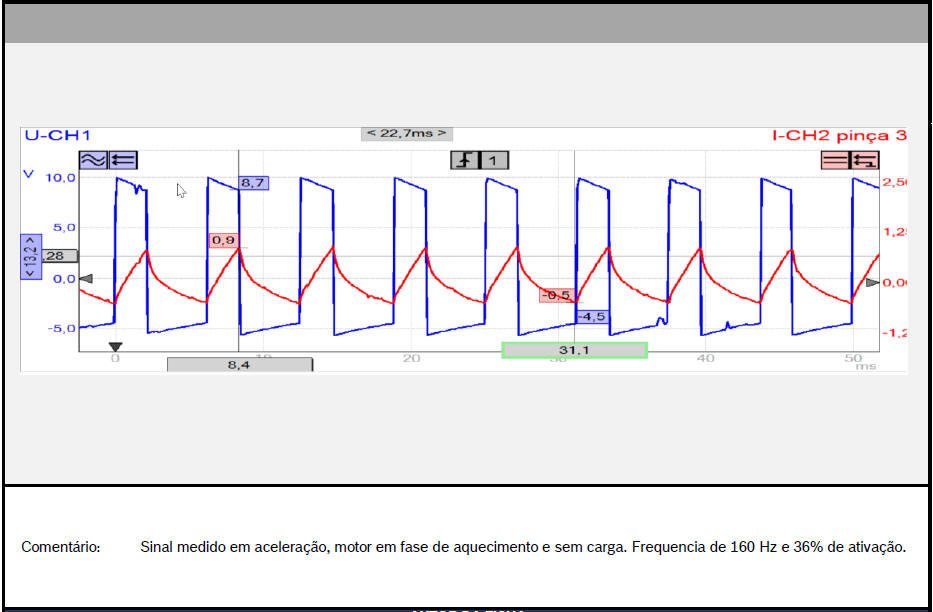Viewport: 933px width, 612px height.
Task: Click the 13,2 vertical range stepper
Action: tap(30, 257)
